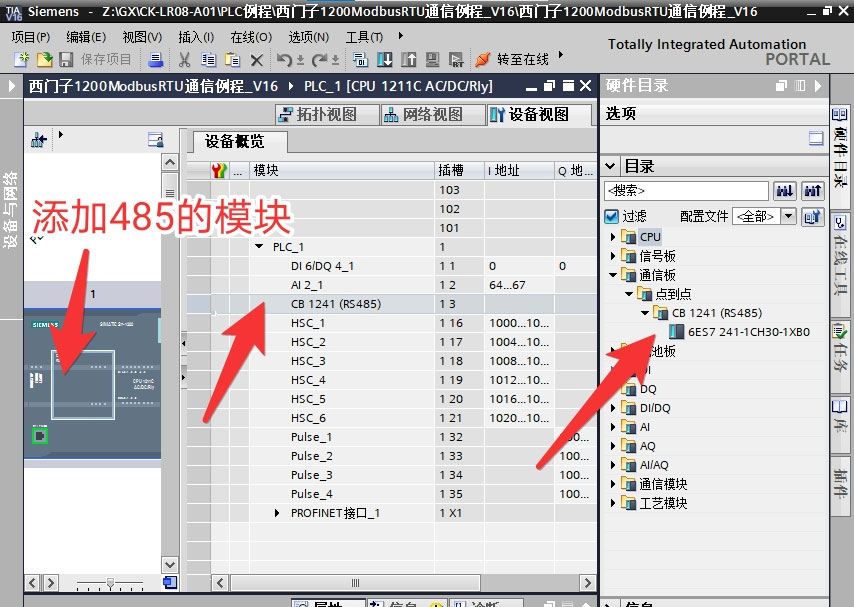Click the Ethernet port on the PLC image

pos(40,436)
